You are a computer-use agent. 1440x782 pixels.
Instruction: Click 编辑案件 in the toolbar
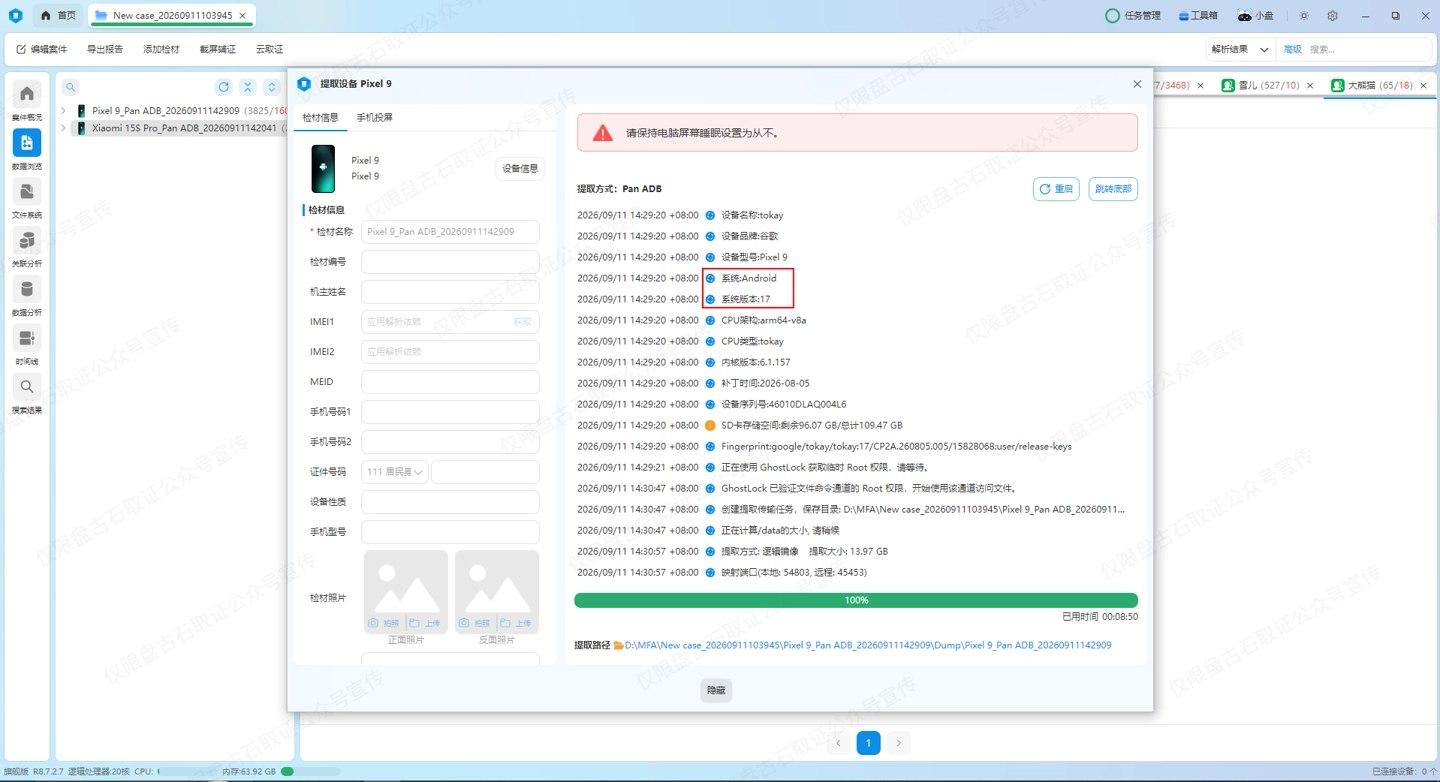point(42,49)
